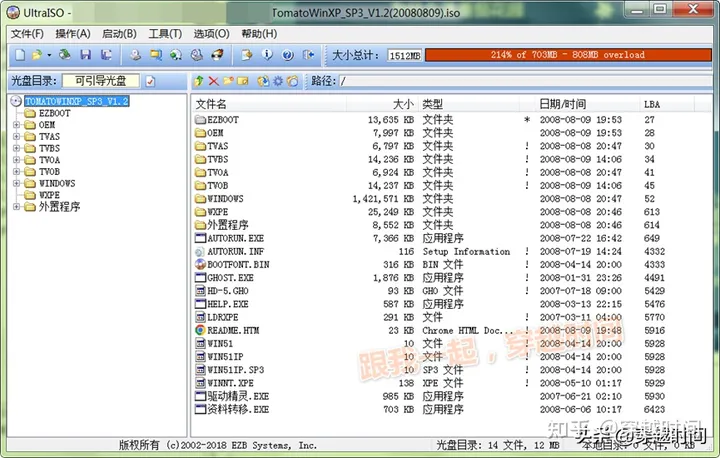Open the 选项(O) menu
This screenshot has width=720, height=458.
click(x=211, y=34)
